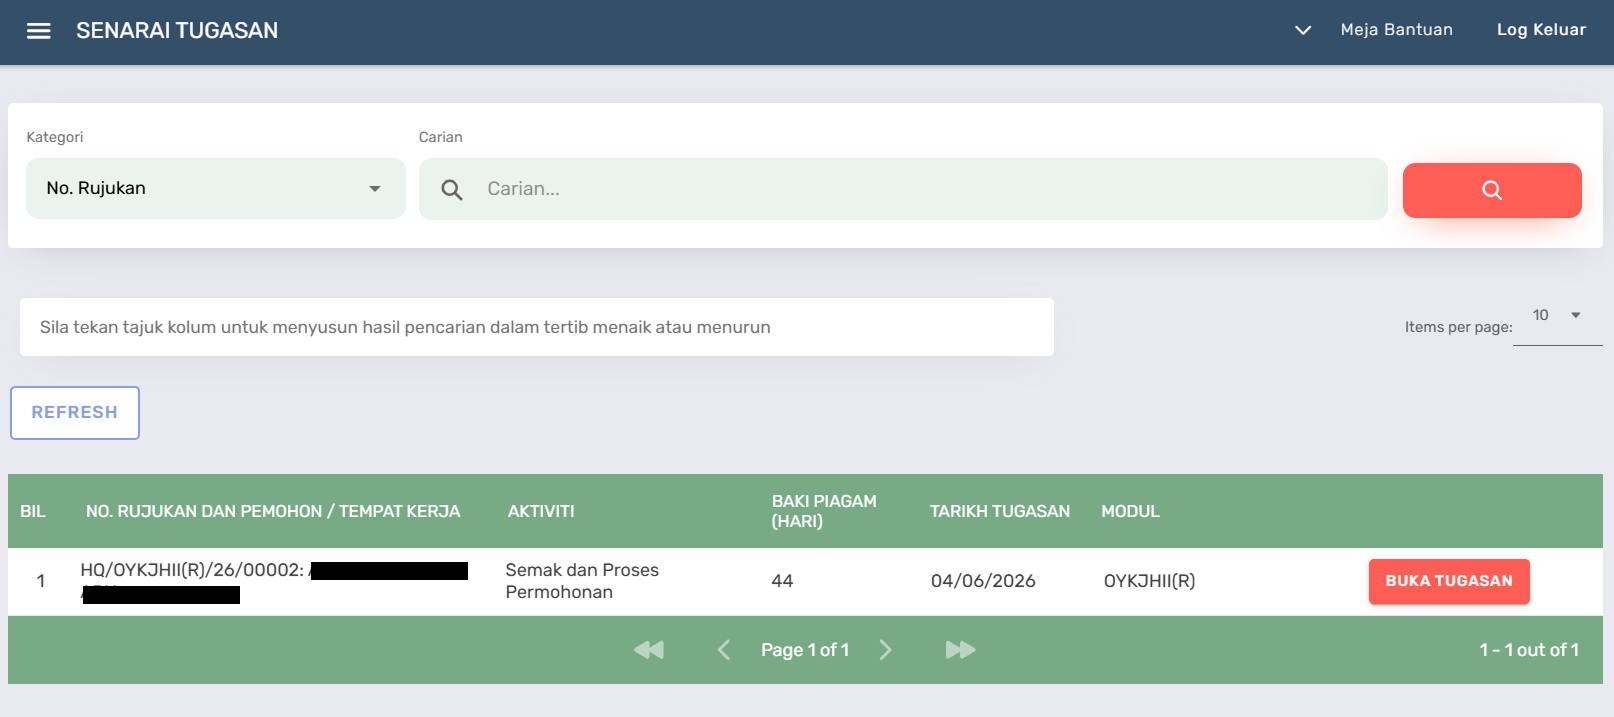Click the Semak dan Proses Permohonan activity cell
The width and height of the screenshot is (1614, 717).
(582, 581)
